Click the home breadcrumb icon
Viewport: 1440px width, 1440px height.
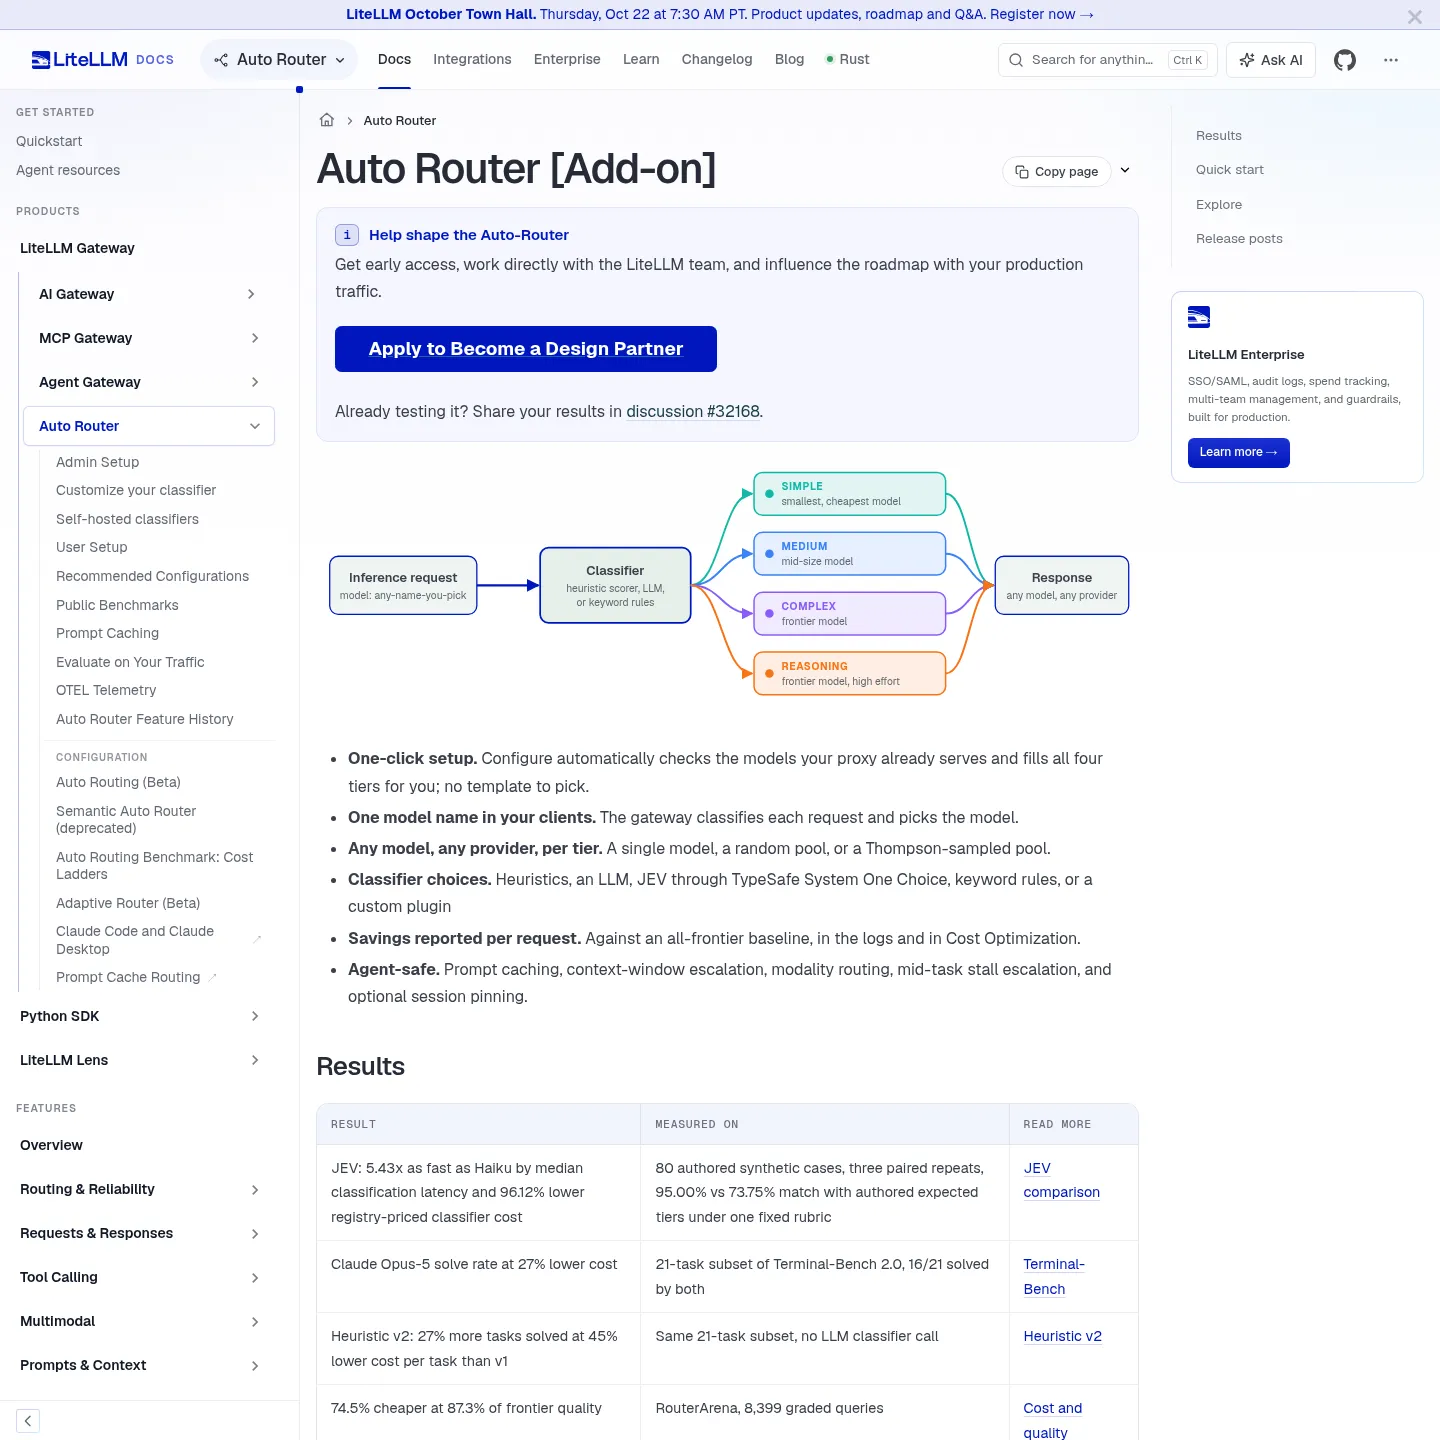click(326, 120)
